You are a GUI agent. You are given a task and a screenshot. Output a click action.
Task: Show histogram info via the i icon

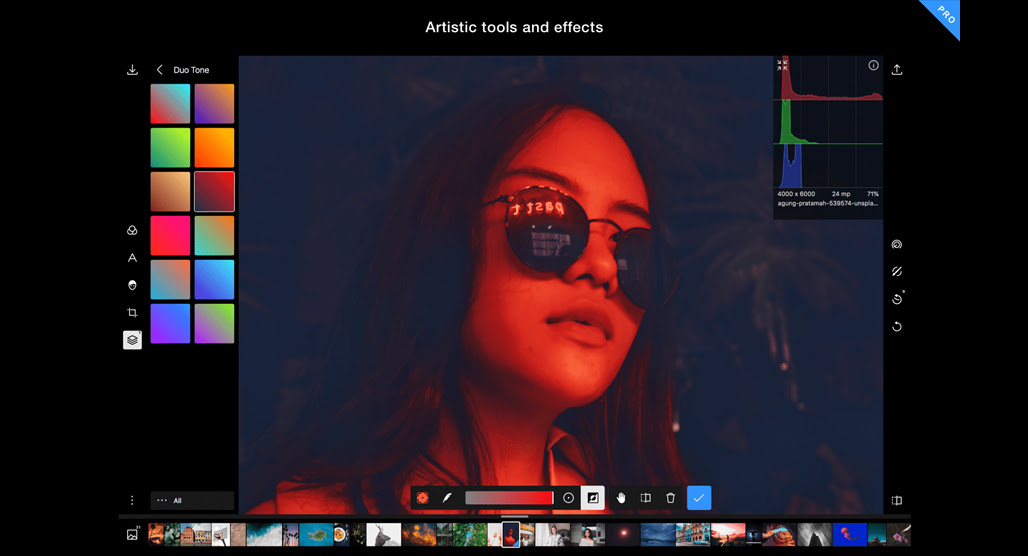873,66
